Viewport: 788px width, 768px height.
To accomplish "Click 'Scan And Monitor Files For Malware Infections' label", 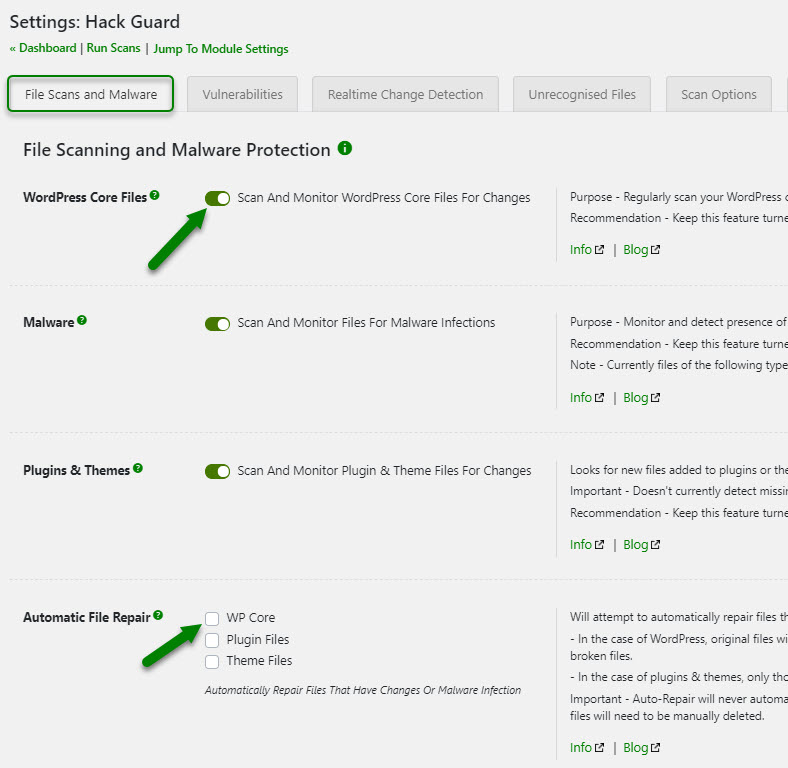I will 366,323.
